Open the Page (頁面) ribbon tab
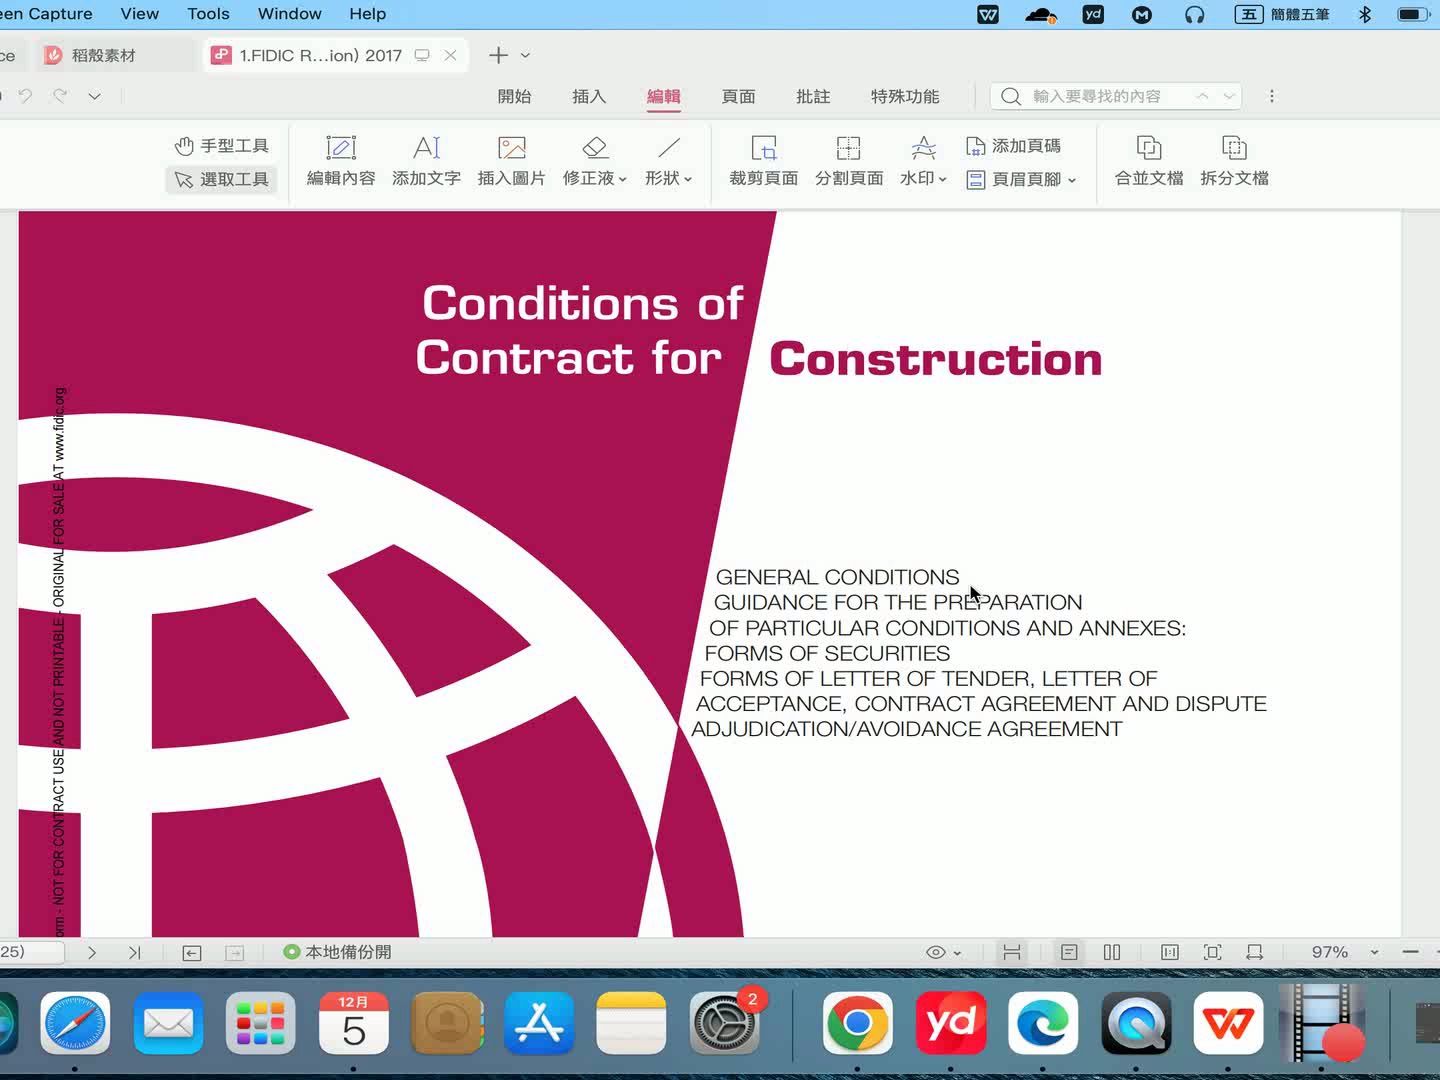Screen dimensions: 1440x1080 (x=738, y=96)
